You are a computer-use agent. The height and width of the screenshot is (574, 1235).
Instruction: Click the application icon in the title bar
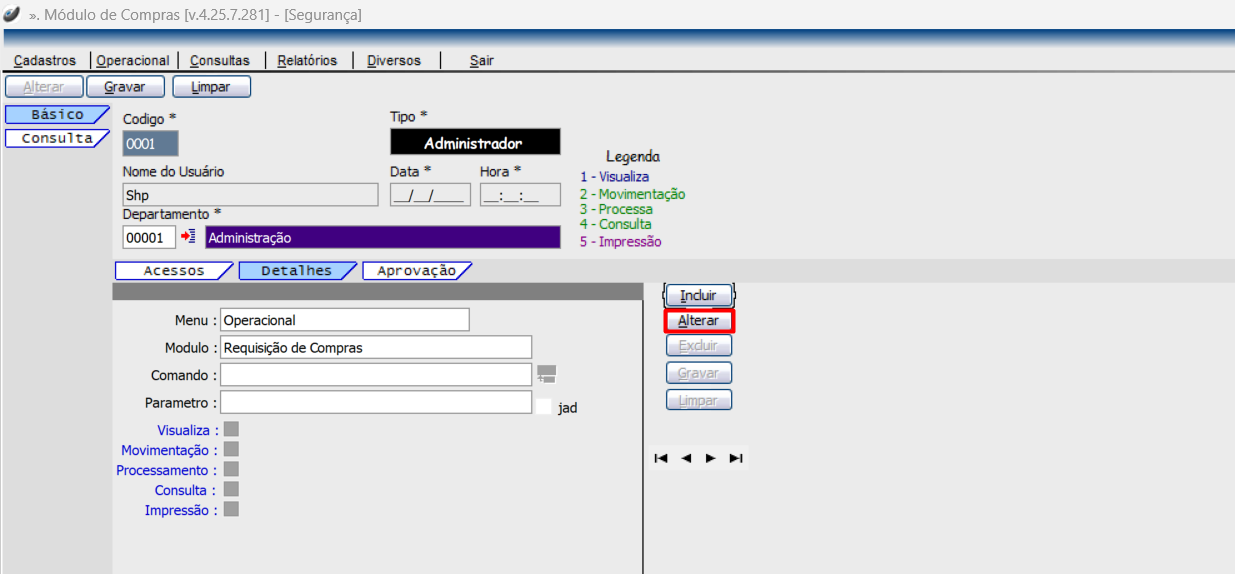click(13, 14)
